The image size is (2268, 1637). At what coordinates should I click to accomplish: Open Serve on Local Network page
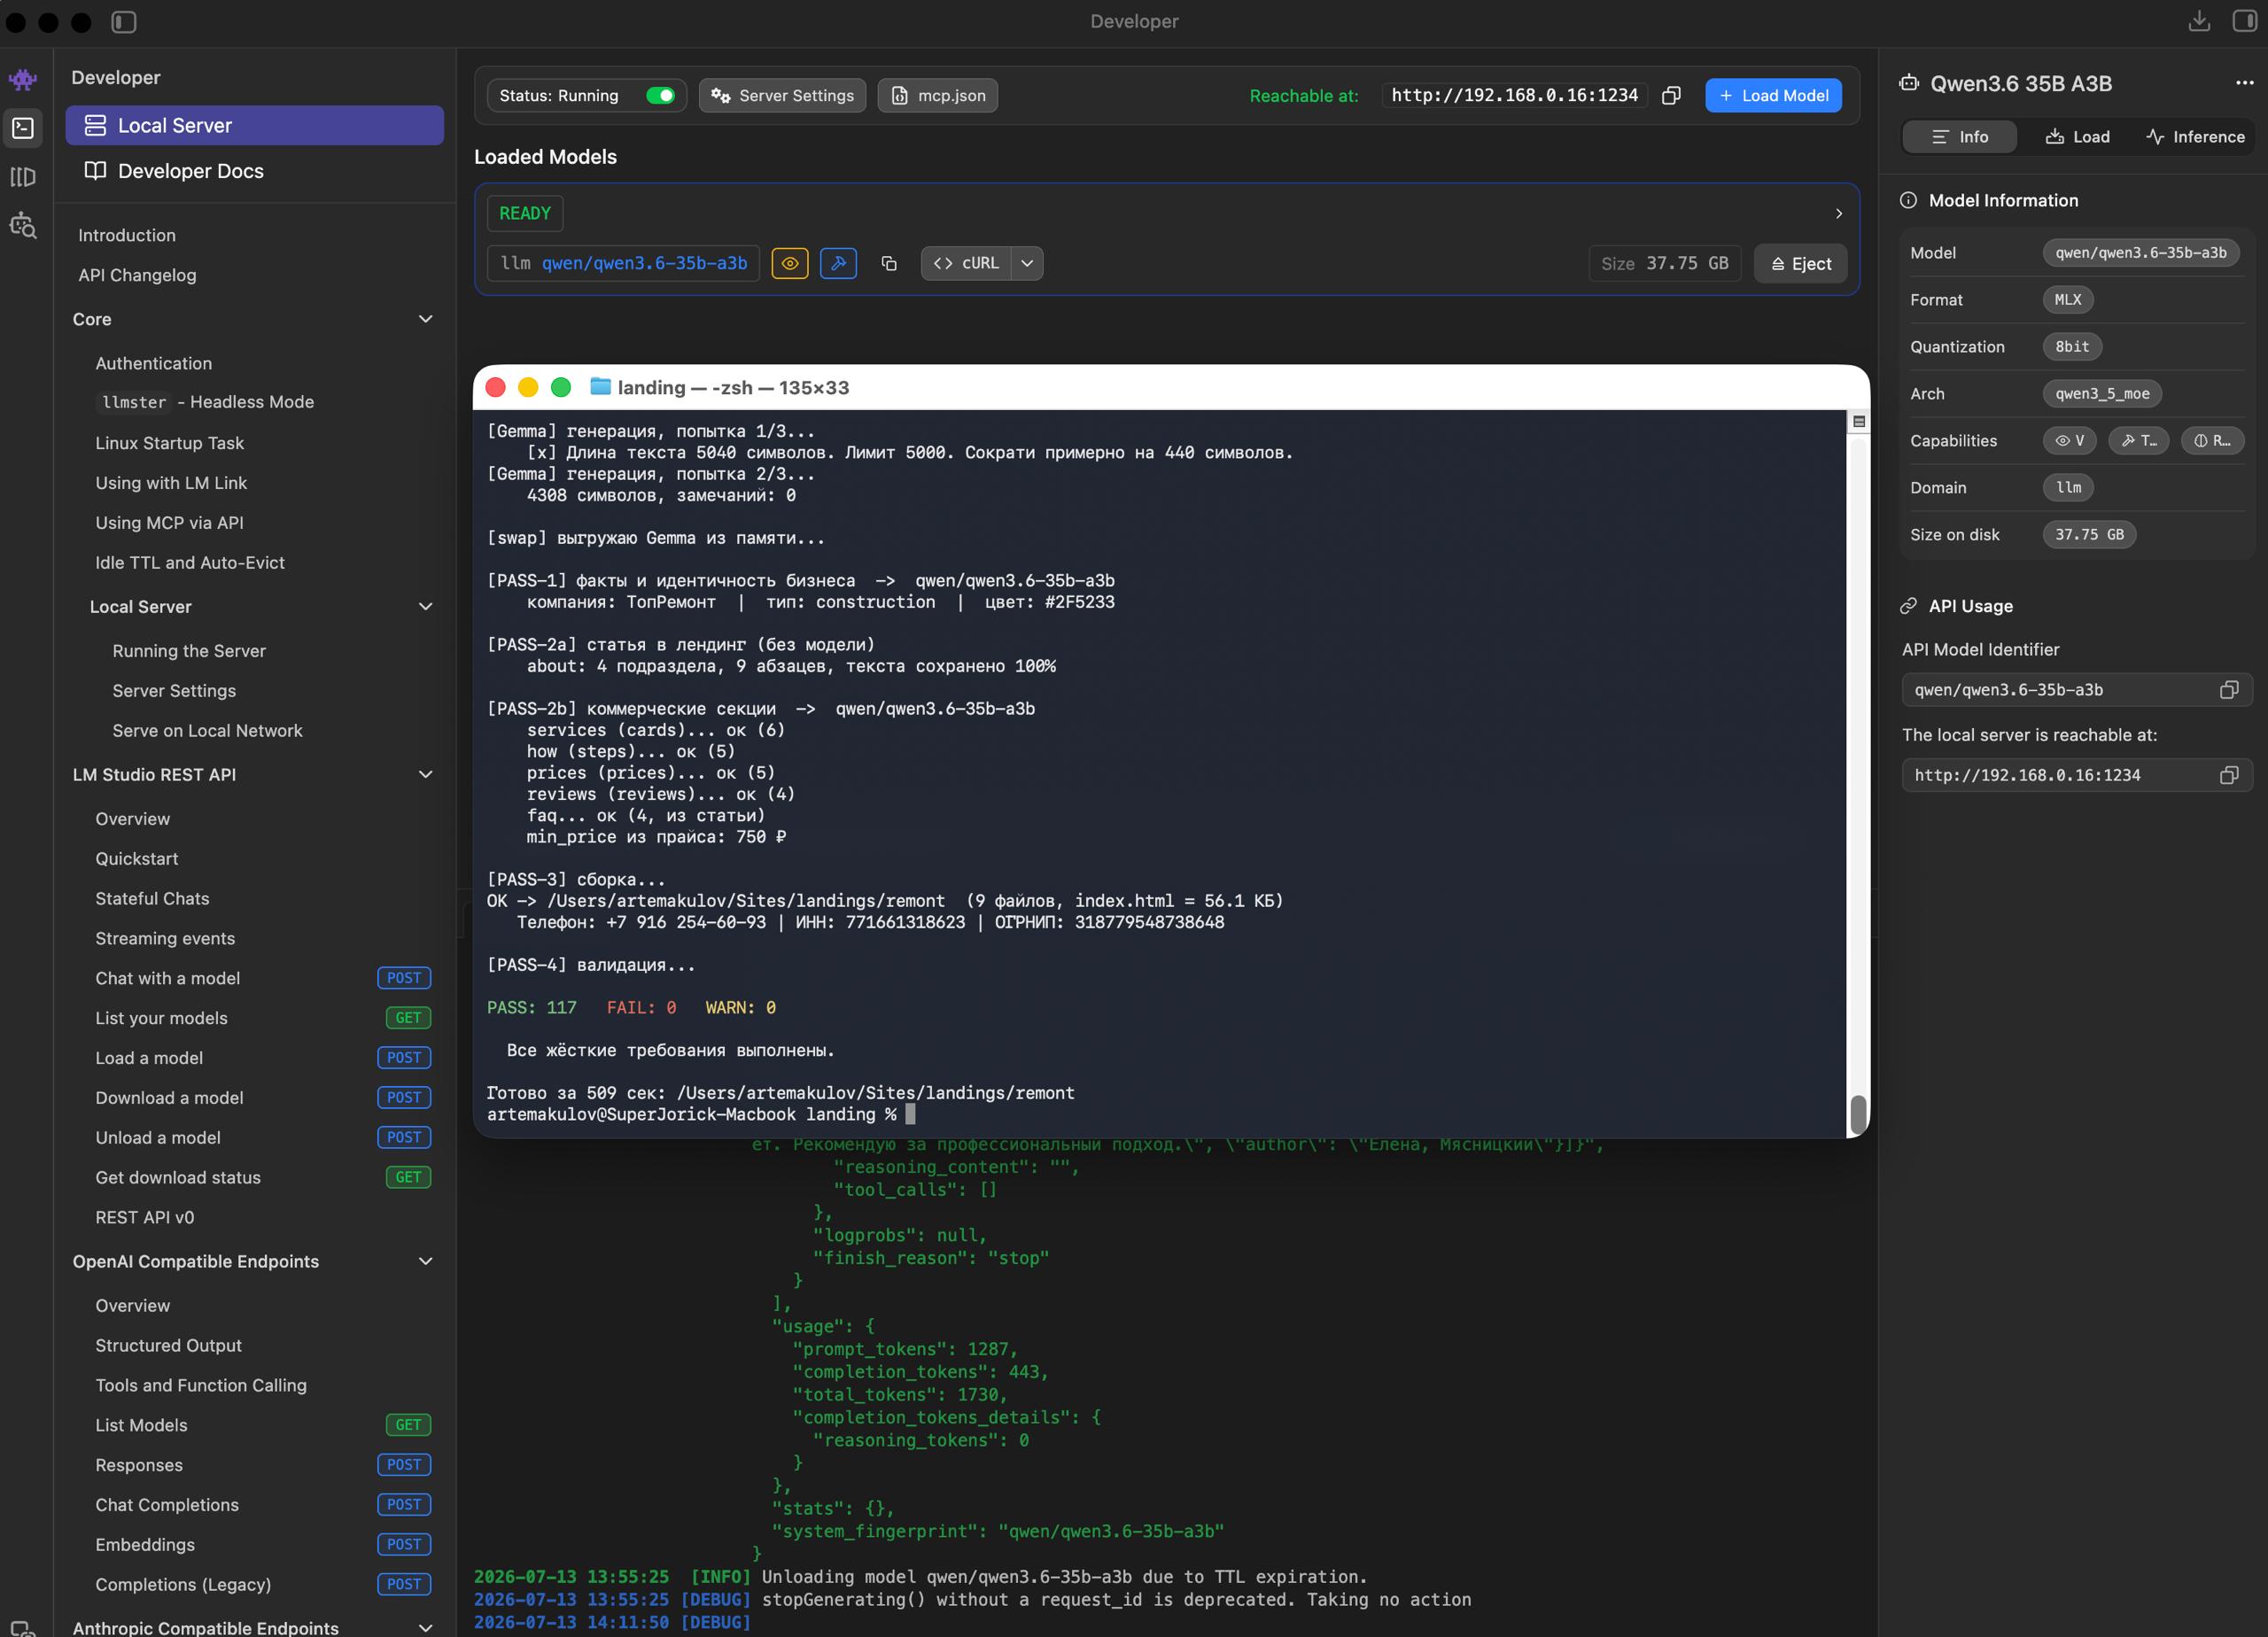(207, 731)
